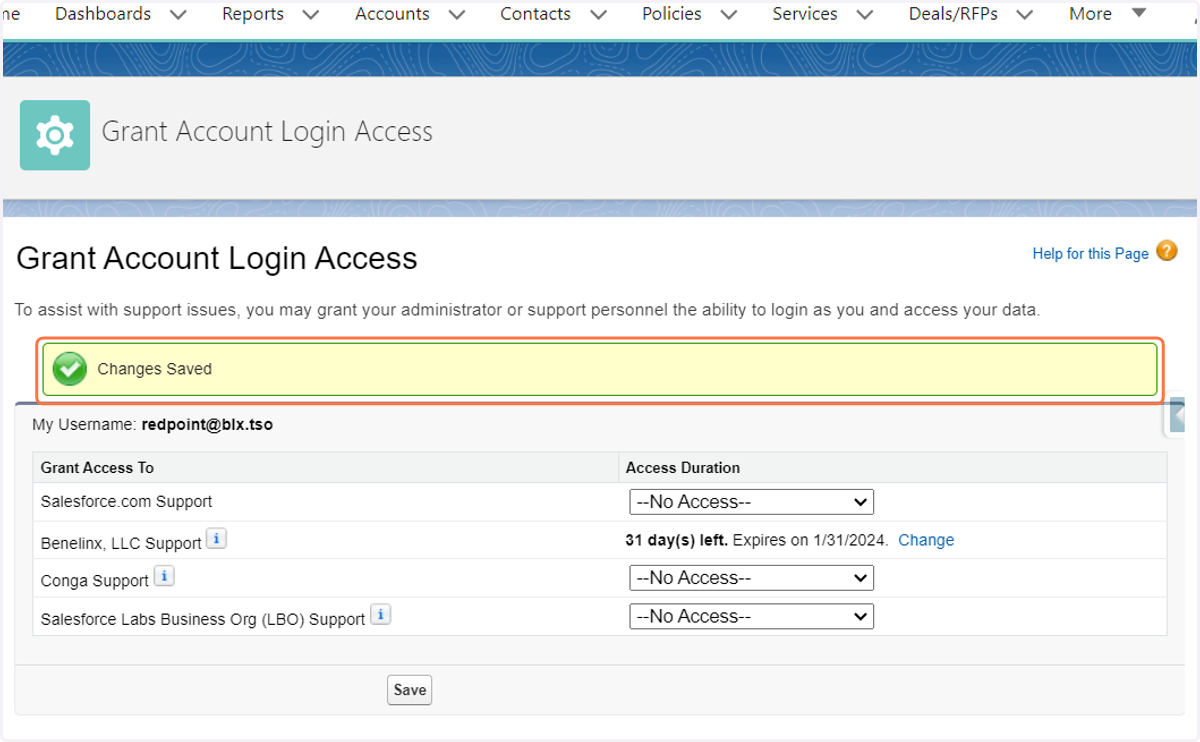Expand the Policies tab arrow

click(729, 15)
